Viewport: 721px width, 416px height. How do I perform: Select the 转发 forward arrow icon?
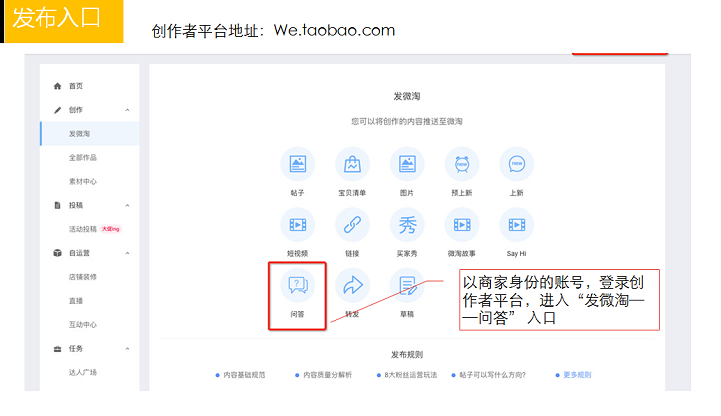point(352,285)
